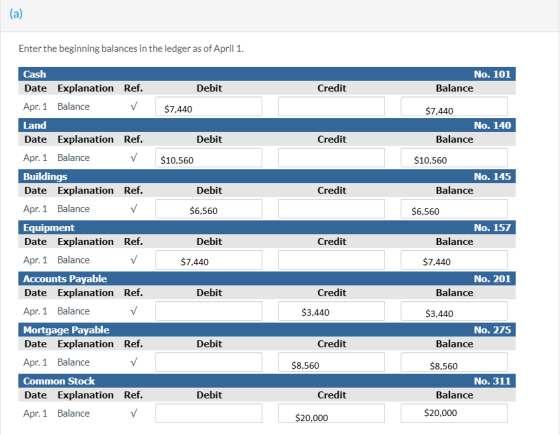Click account number No. 201
Screen dimensions: 560x435
click(x=492, y=278)
